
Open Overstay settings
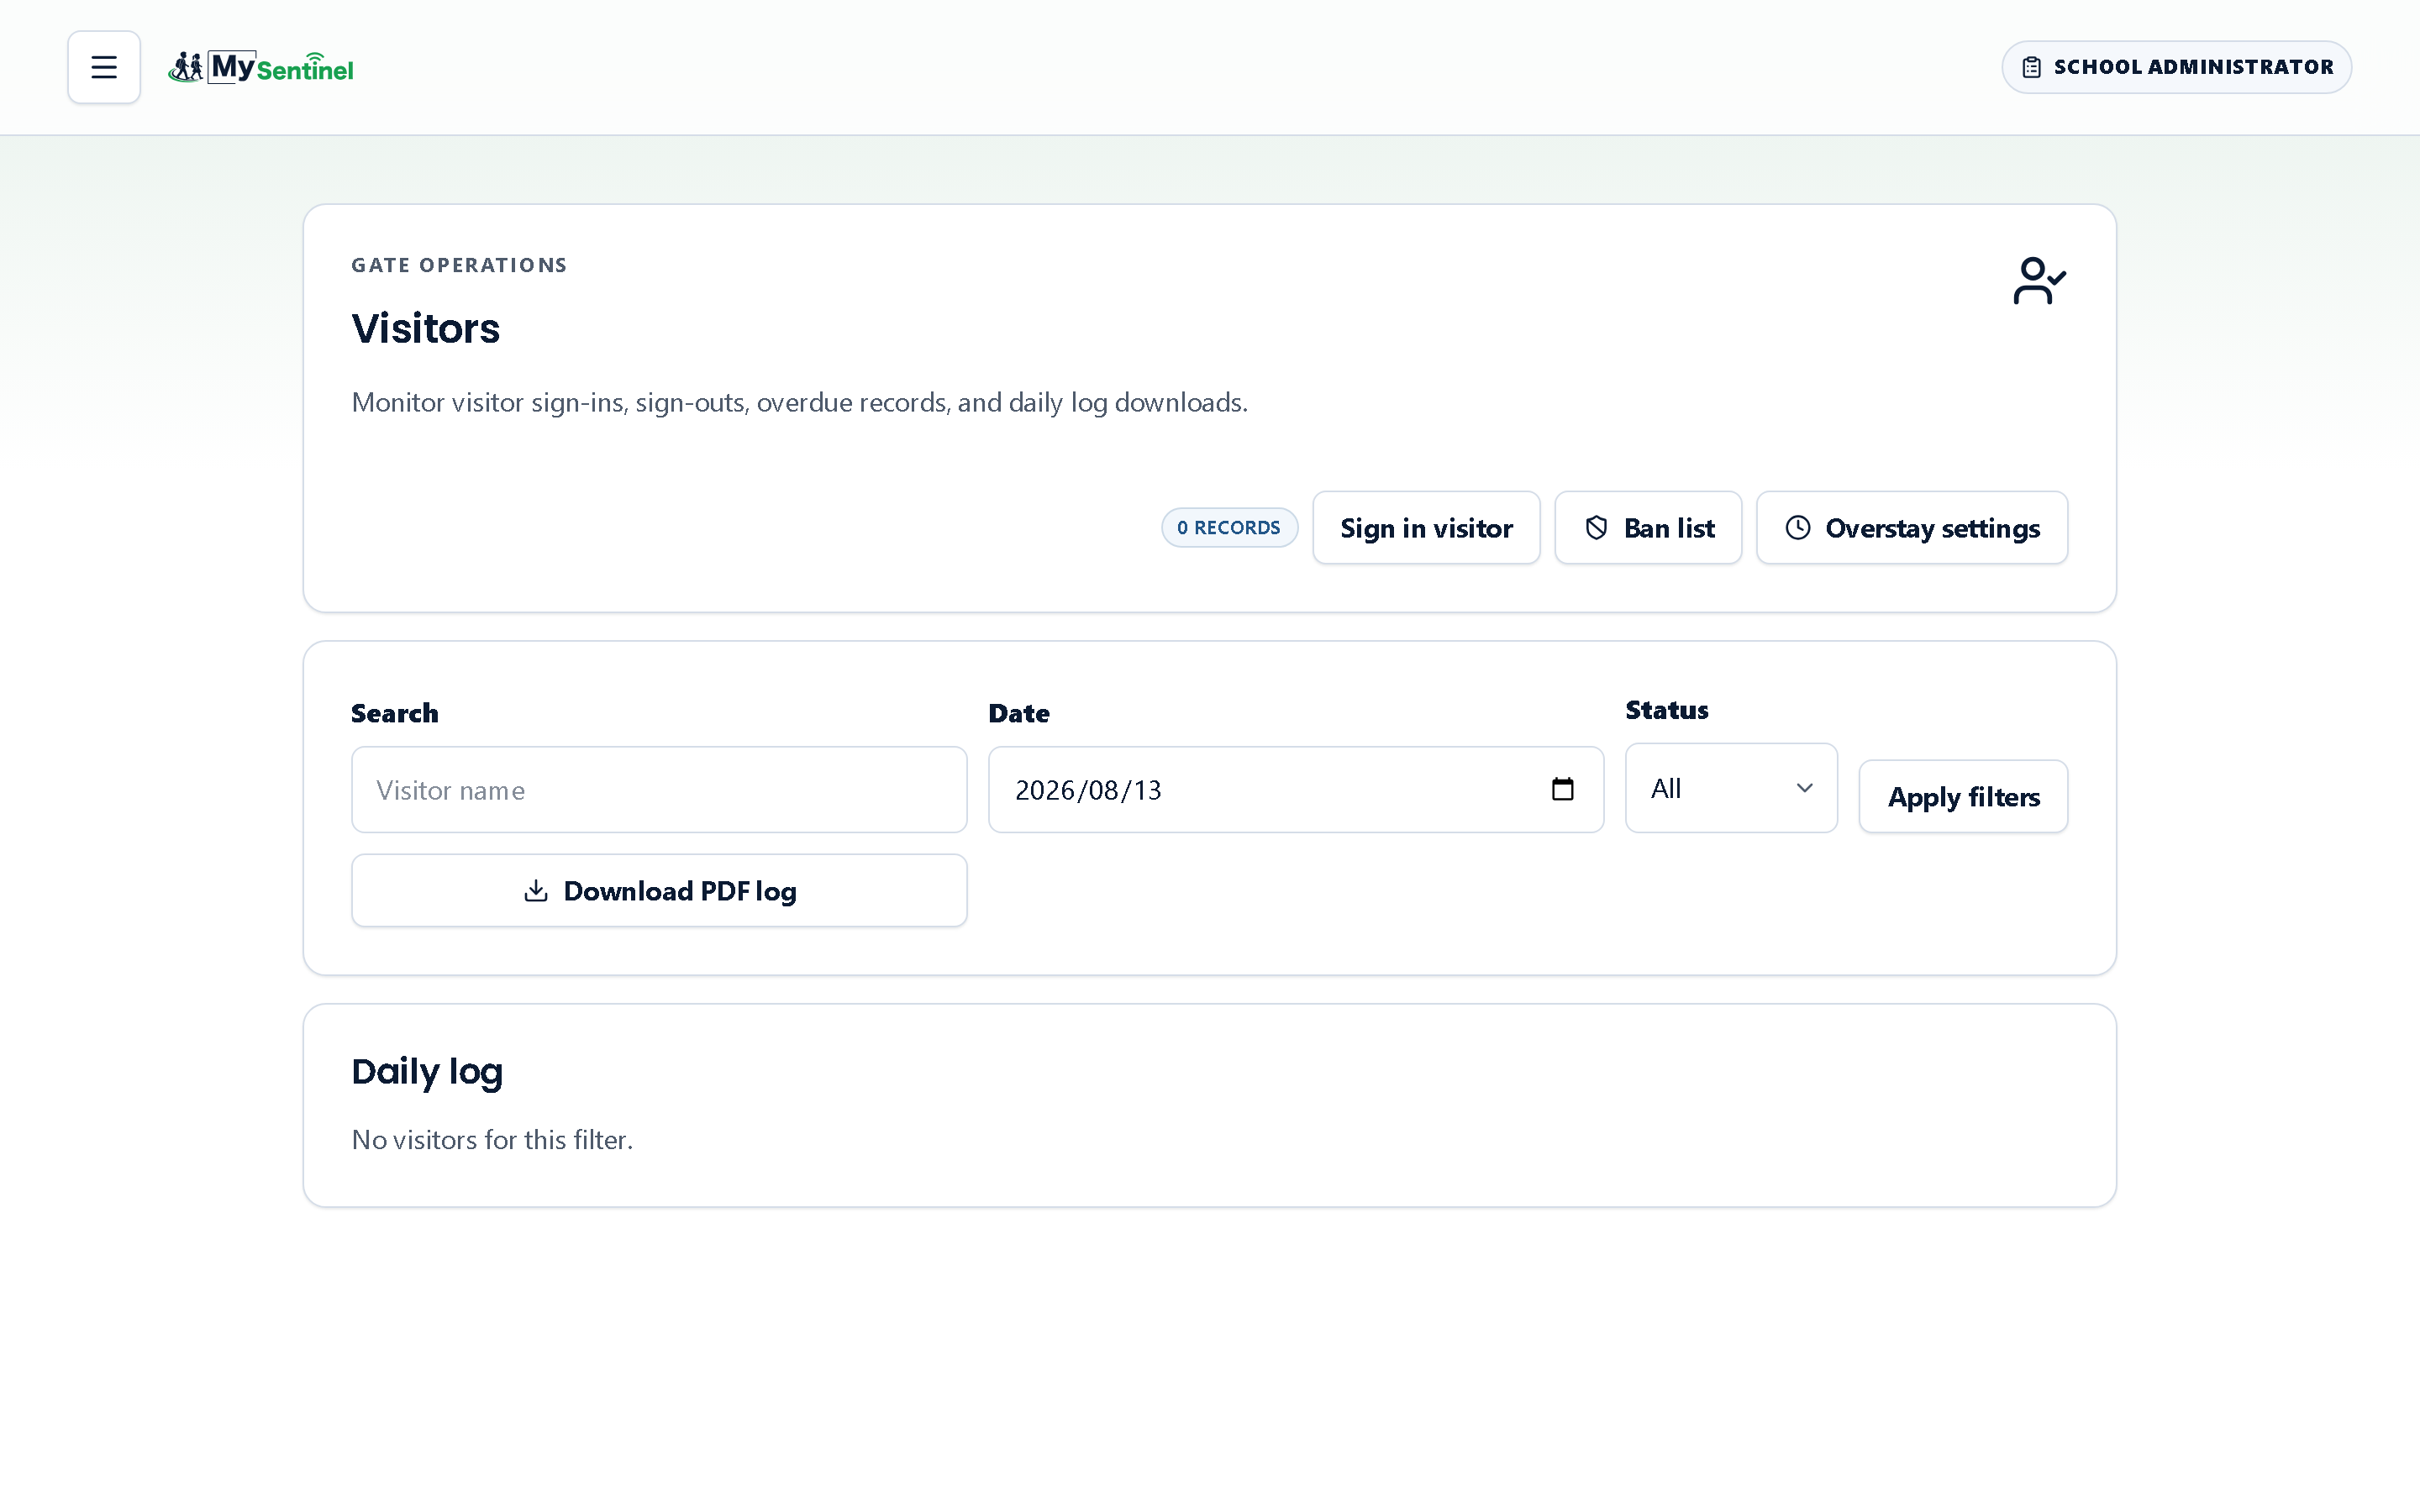pyautogui.click(x=1912, y=528)
